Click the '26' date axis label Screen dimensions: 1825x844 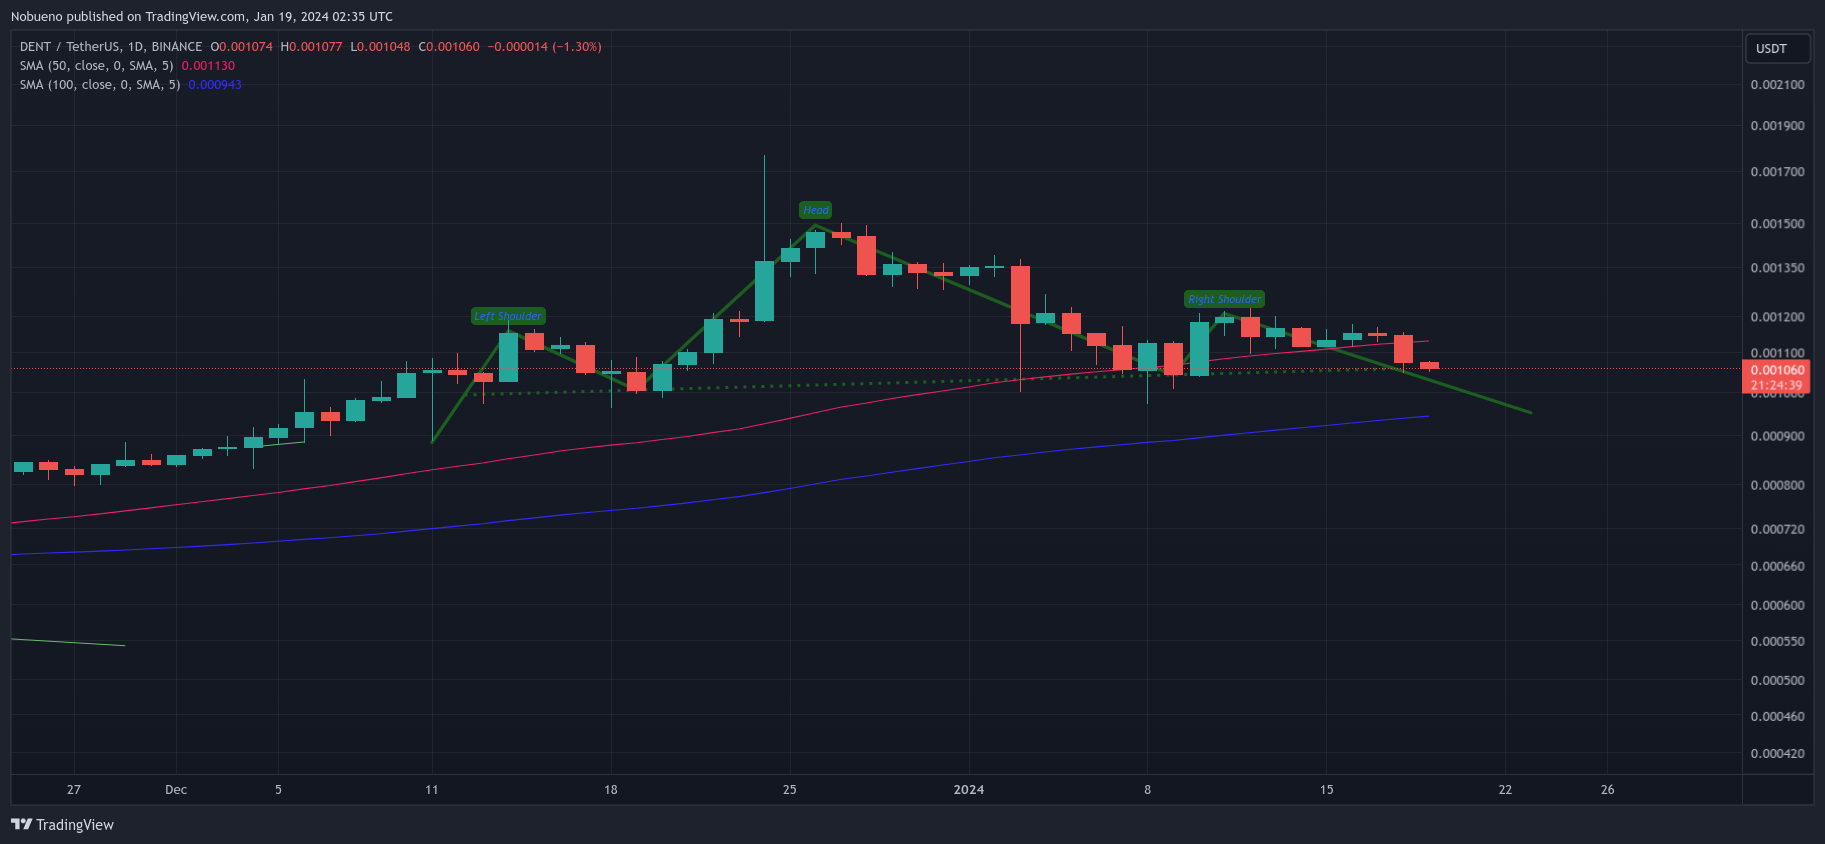(1607, 790)
